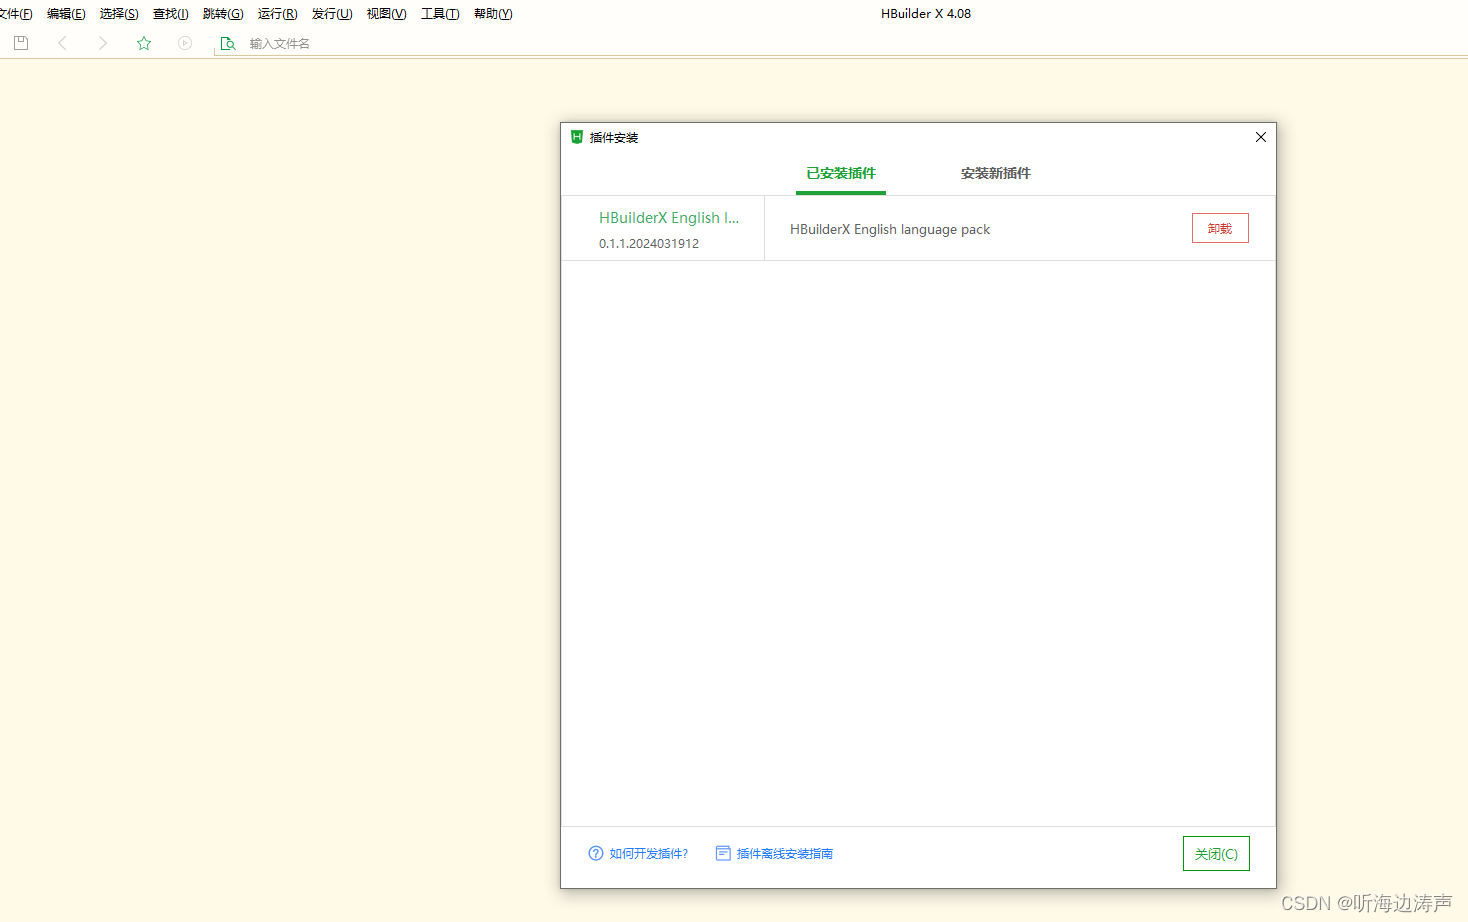Open the 选择(S) menu
This screenshot has width=1468, height=922.
[119, 14]
